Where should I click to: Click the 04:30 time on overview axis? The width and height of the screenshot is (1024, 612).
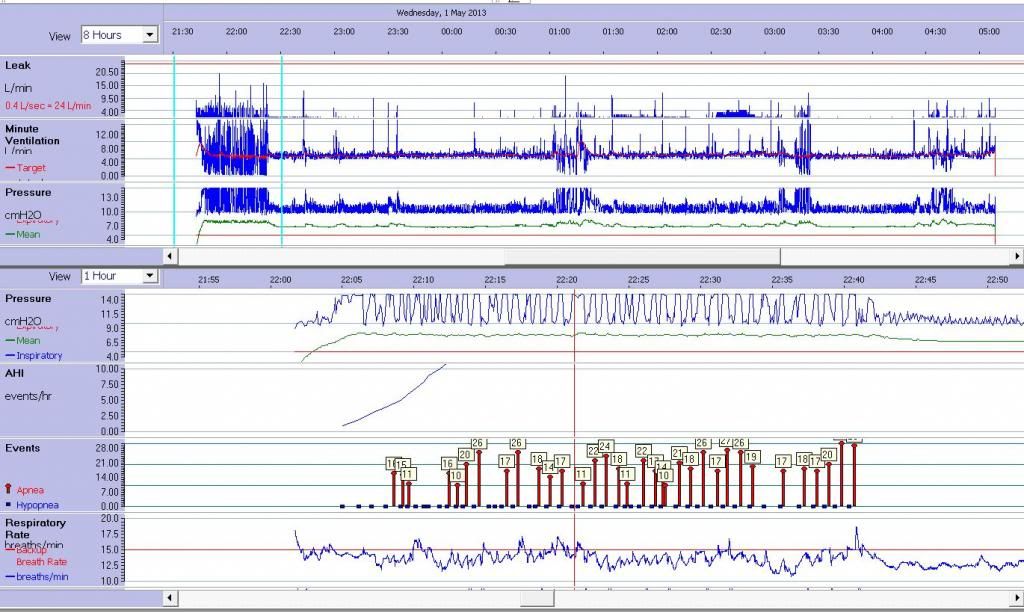pyautogui.click(x=935, y=31)
